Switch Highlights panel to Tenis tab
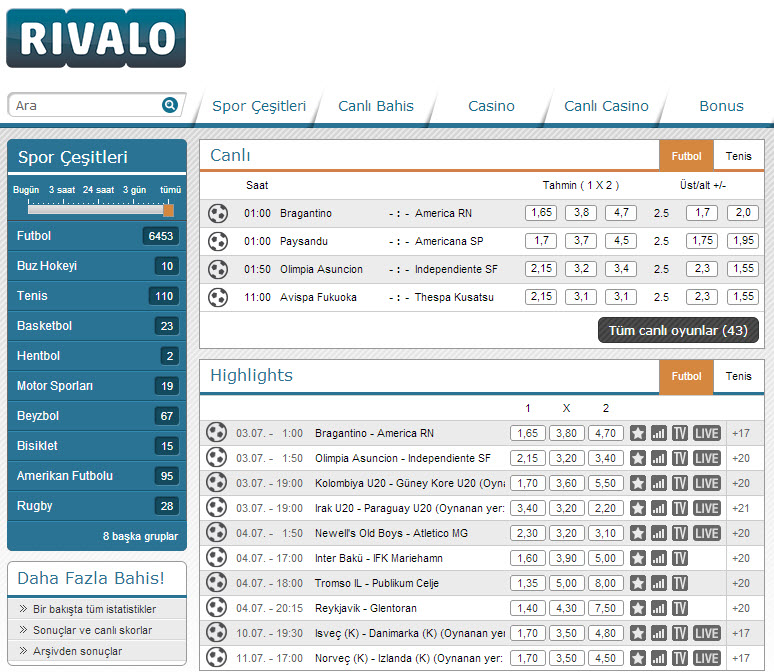Screen dimensions: 774x672 point(738,376)
